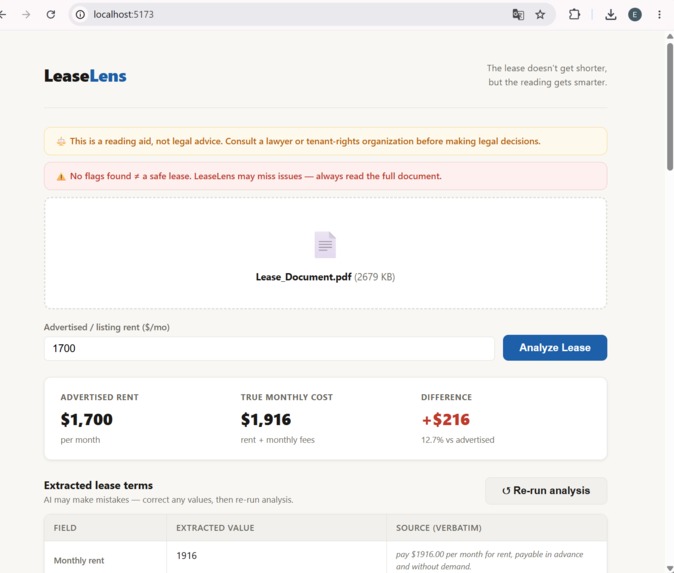Click the $1,700 advertised rent value

point(86,420)
